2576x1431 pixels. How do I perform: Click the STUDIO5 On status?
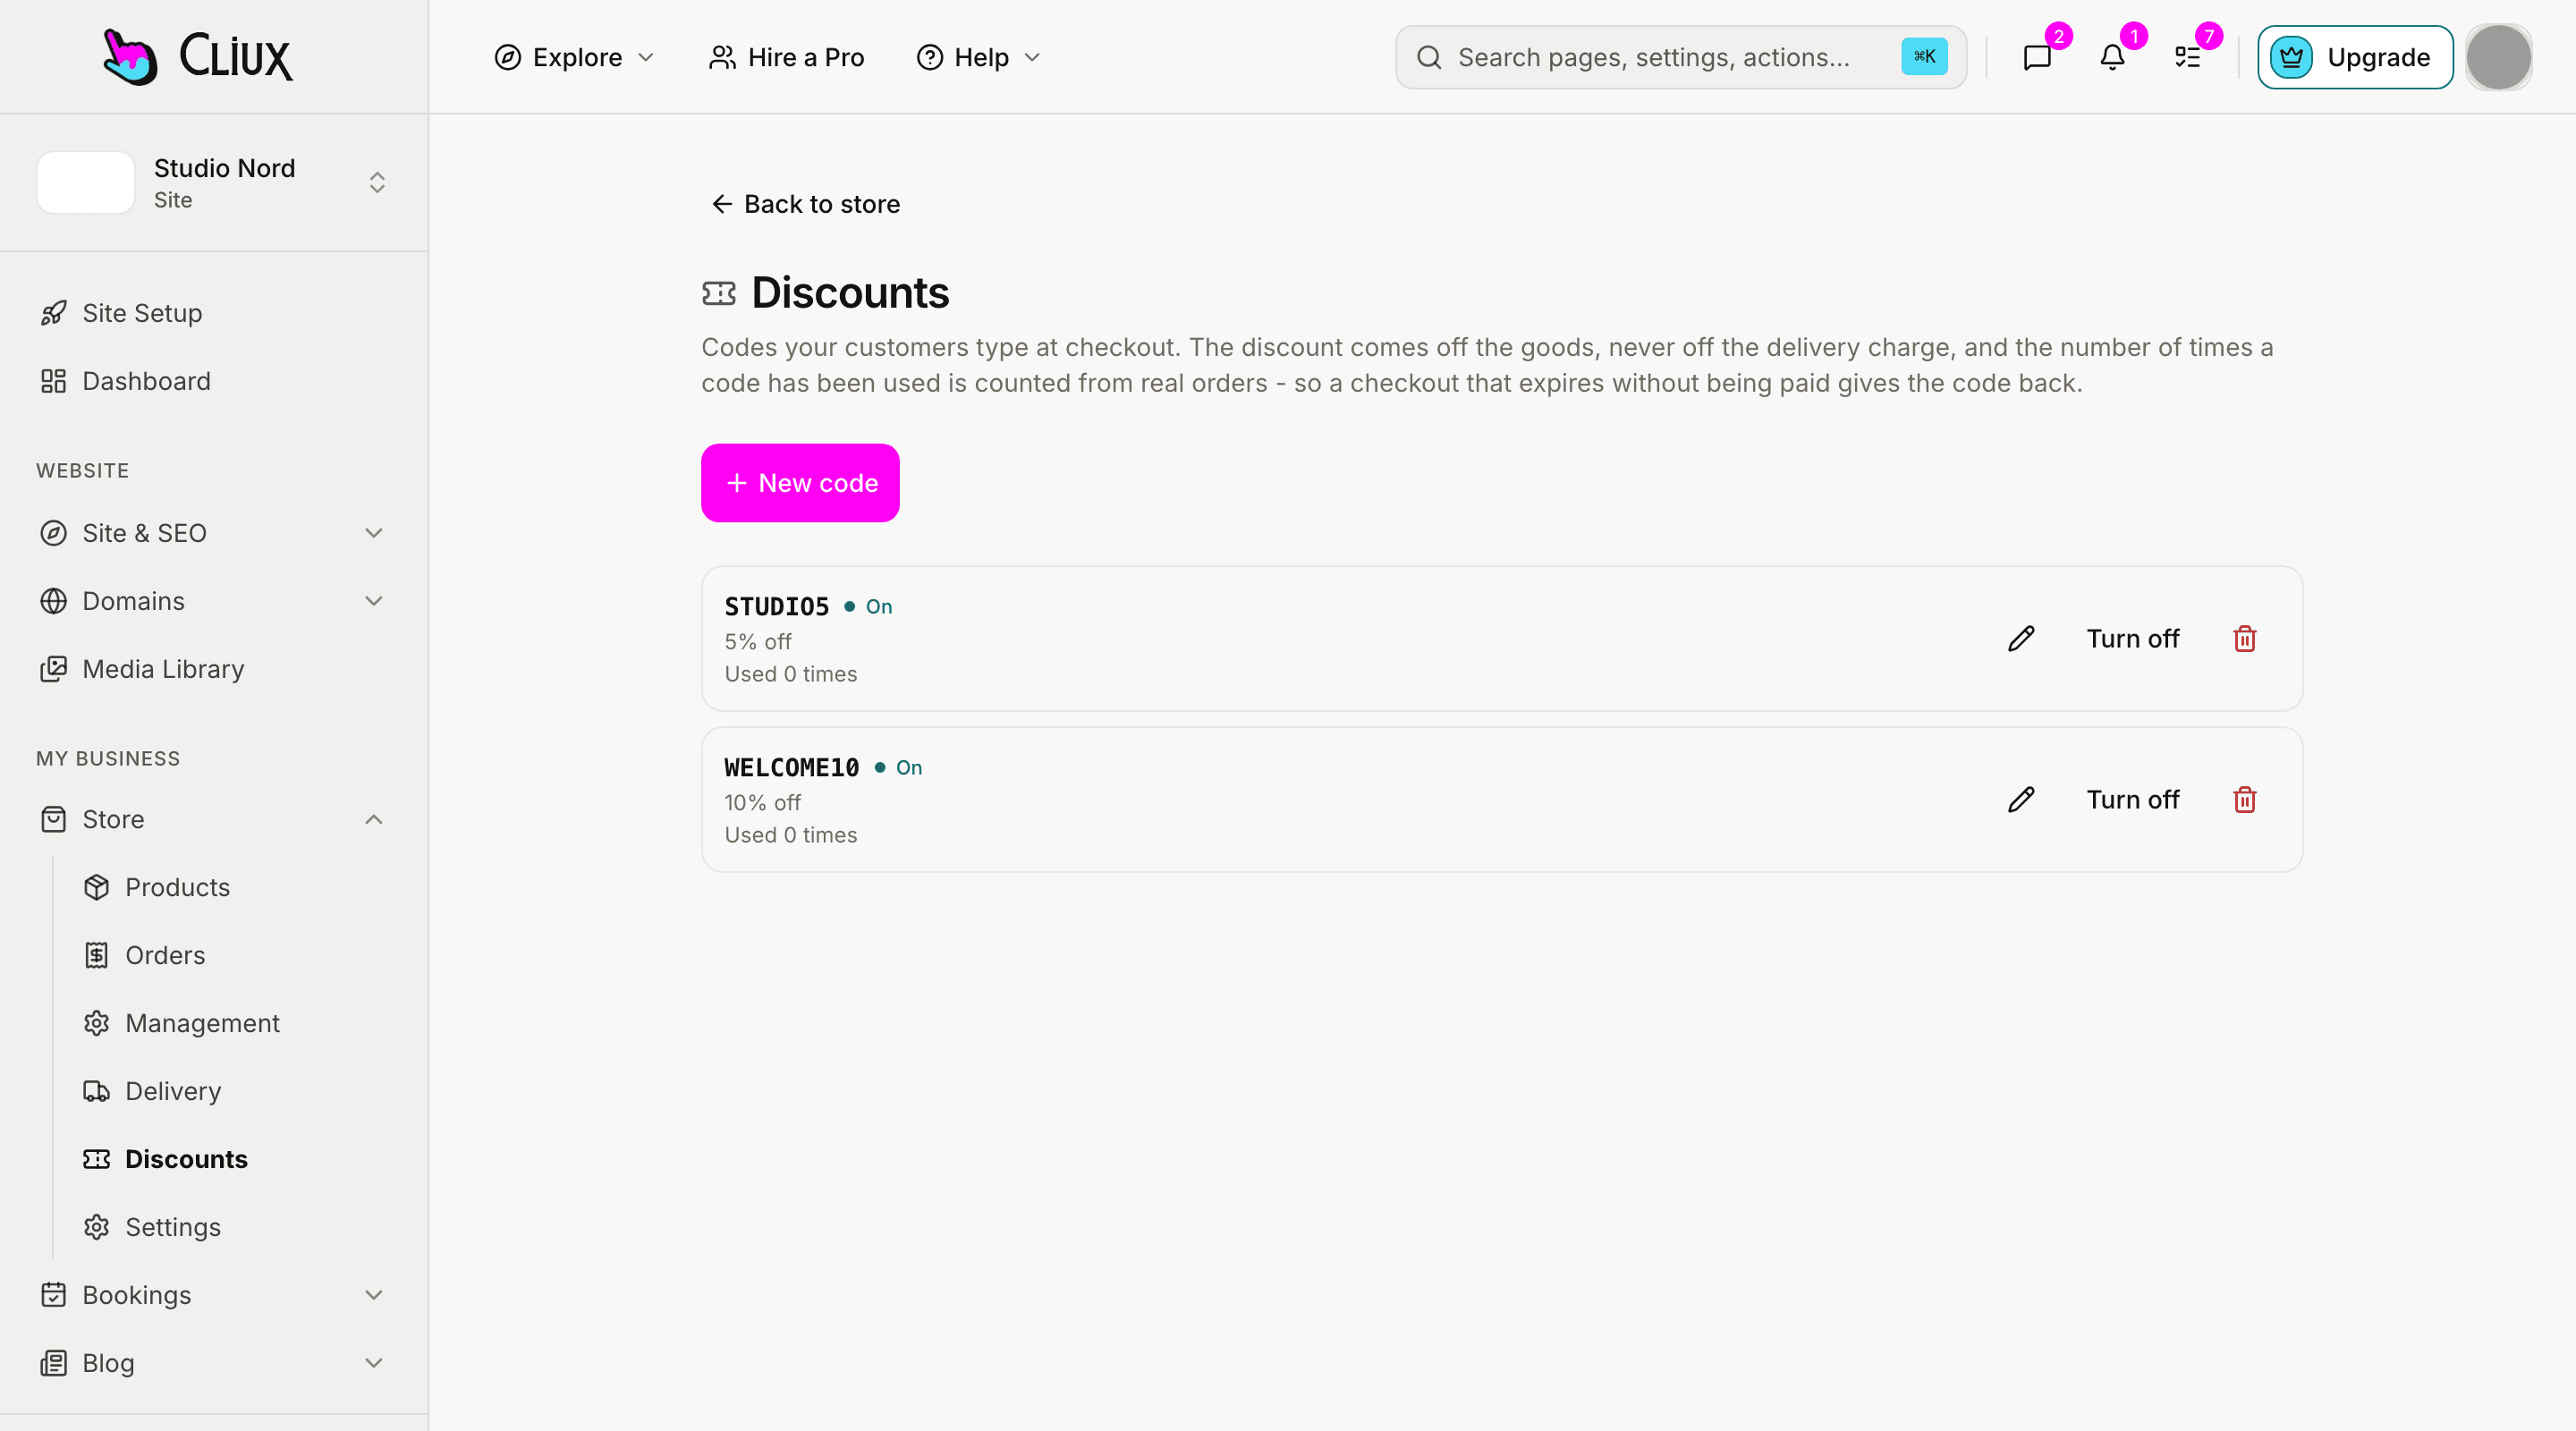click(868, 607)
